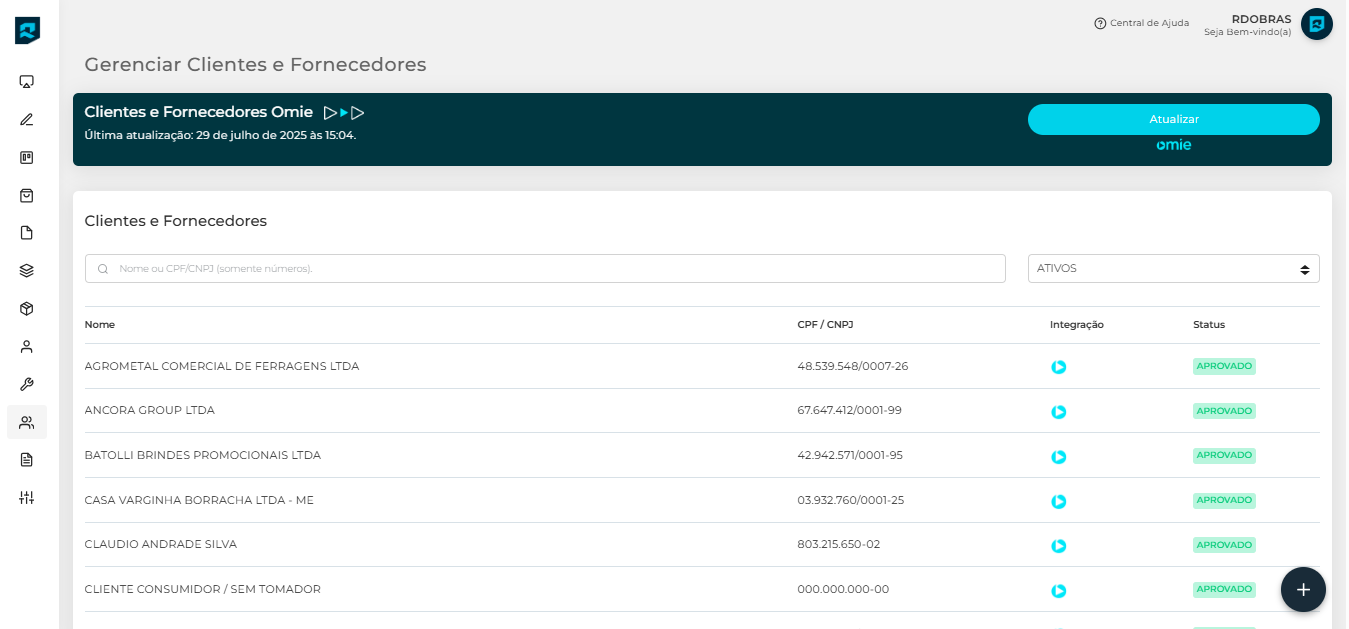The height and width of the screenshot is (629, 1349).
Task: Click Omie integration icon for ANCORA GROUP LTDA
Action: tap(1058, 412)
